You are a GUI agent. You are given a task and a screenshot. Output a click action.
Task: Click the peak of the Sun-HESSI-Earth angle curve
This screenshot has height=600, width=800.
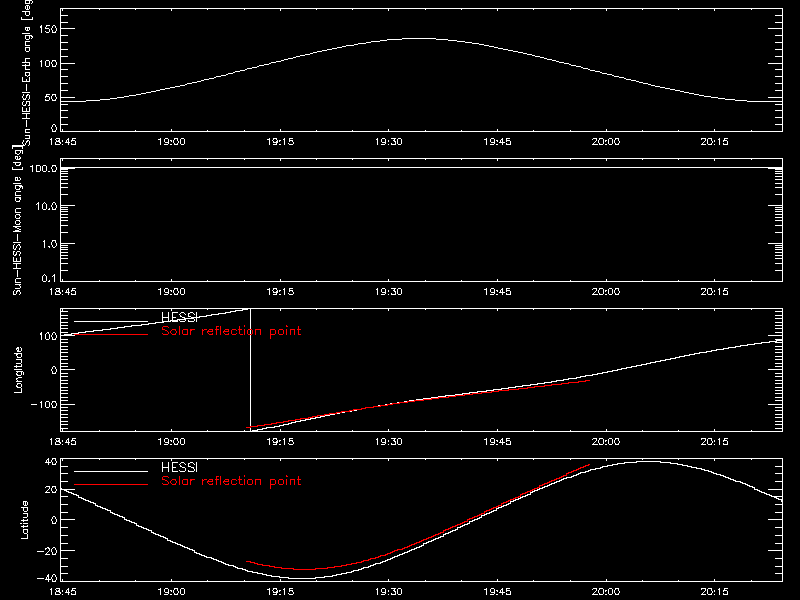pyautogui.click(x=419, y=38)
